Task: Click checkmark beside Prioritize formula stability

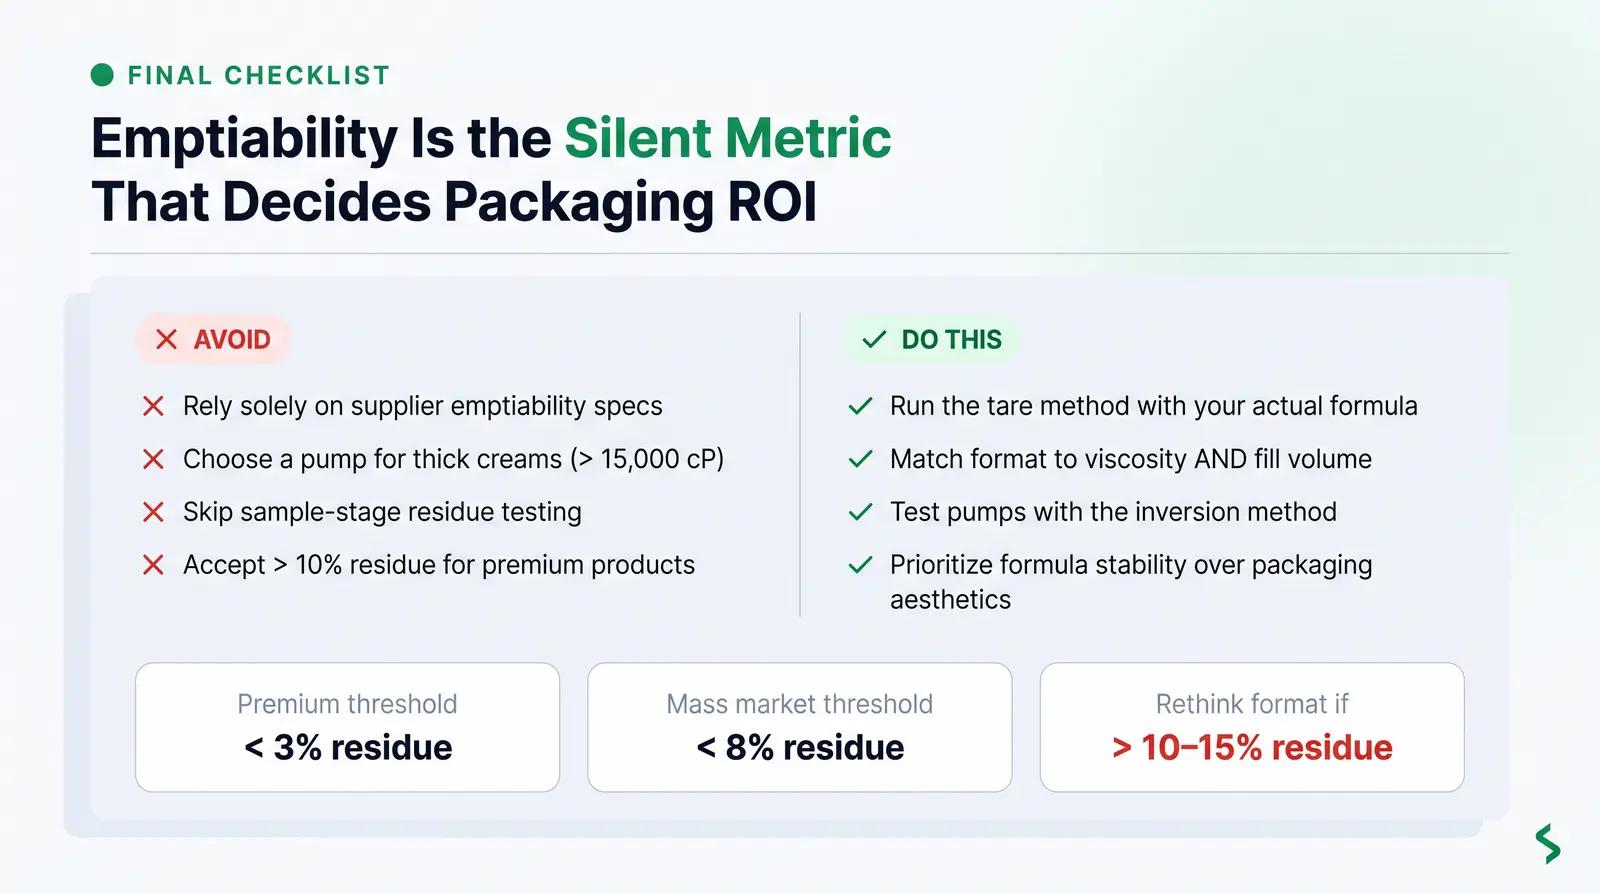Action: click(860, 565)
